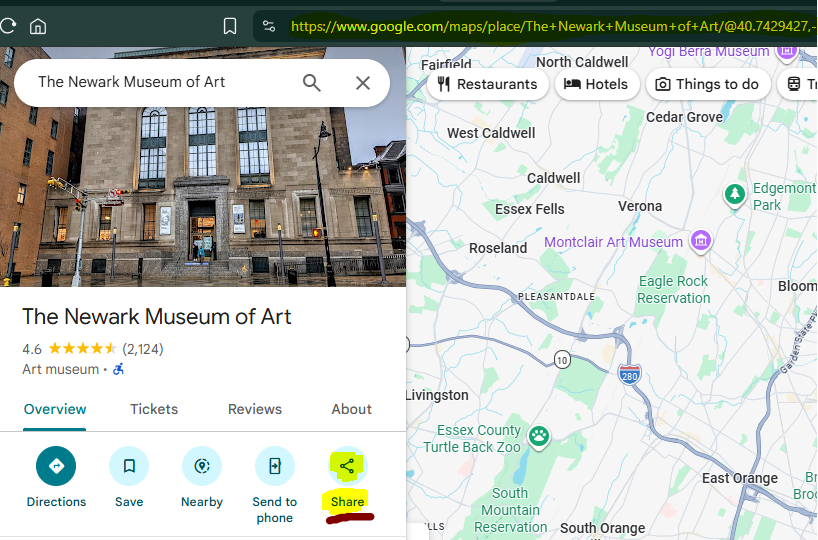This screenshot has width=818, height=540.
Task: Click Montclair Art Museum map marker
Action: pyautogui.click(x=701, y=241)
